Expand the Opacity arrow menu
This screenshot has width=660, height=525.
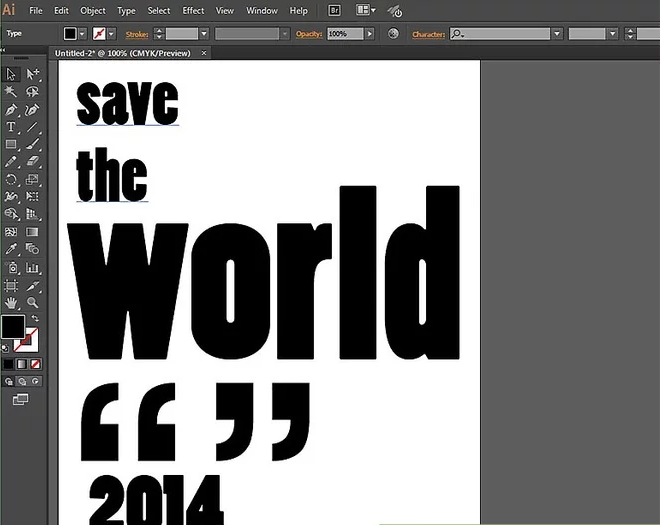369,33
